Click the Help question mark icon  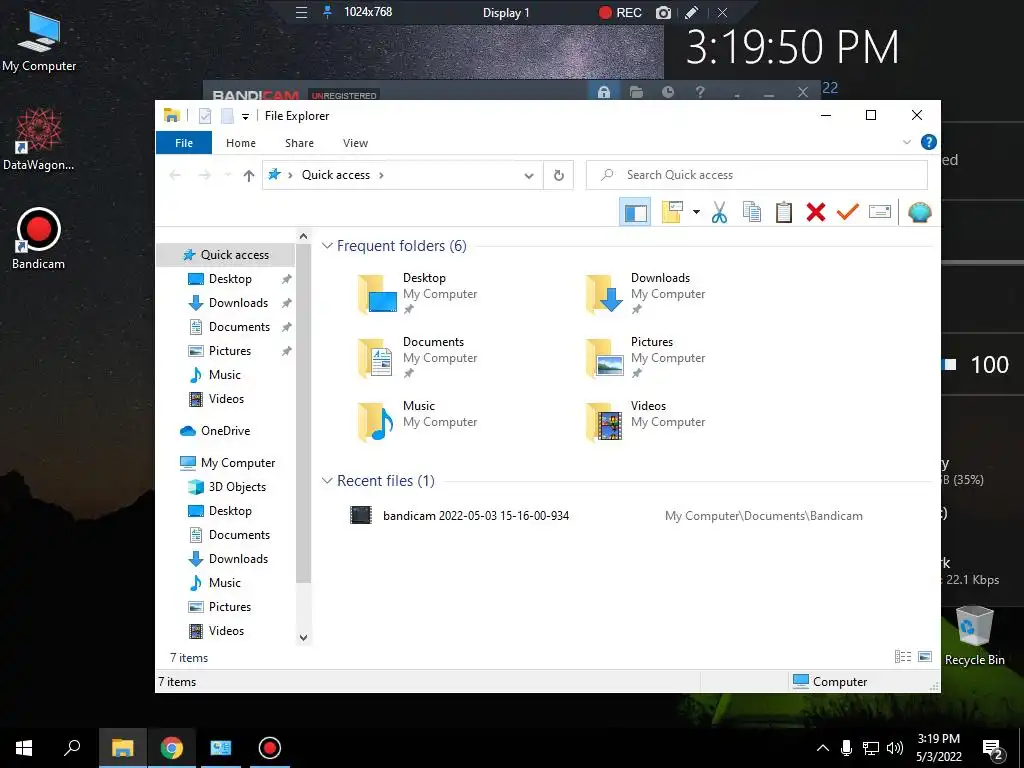(x=928, y=142)
